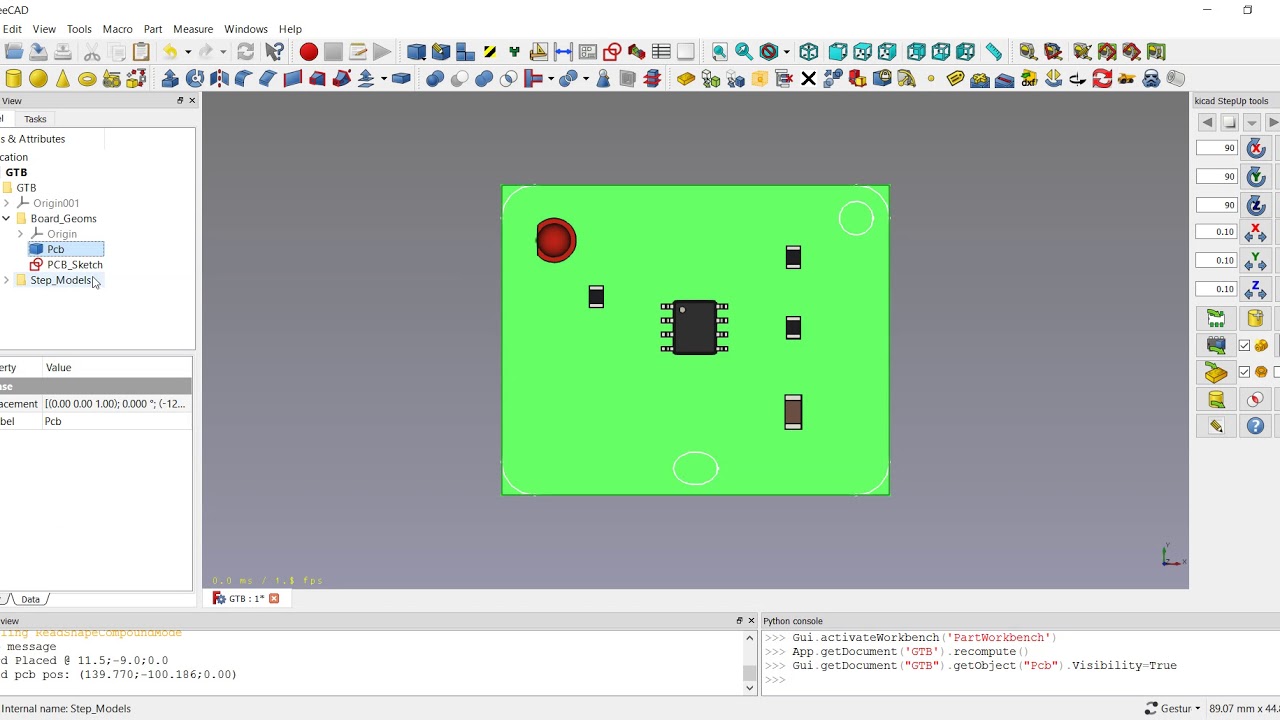Click the central IC chip on the PCB

(695, 327)
